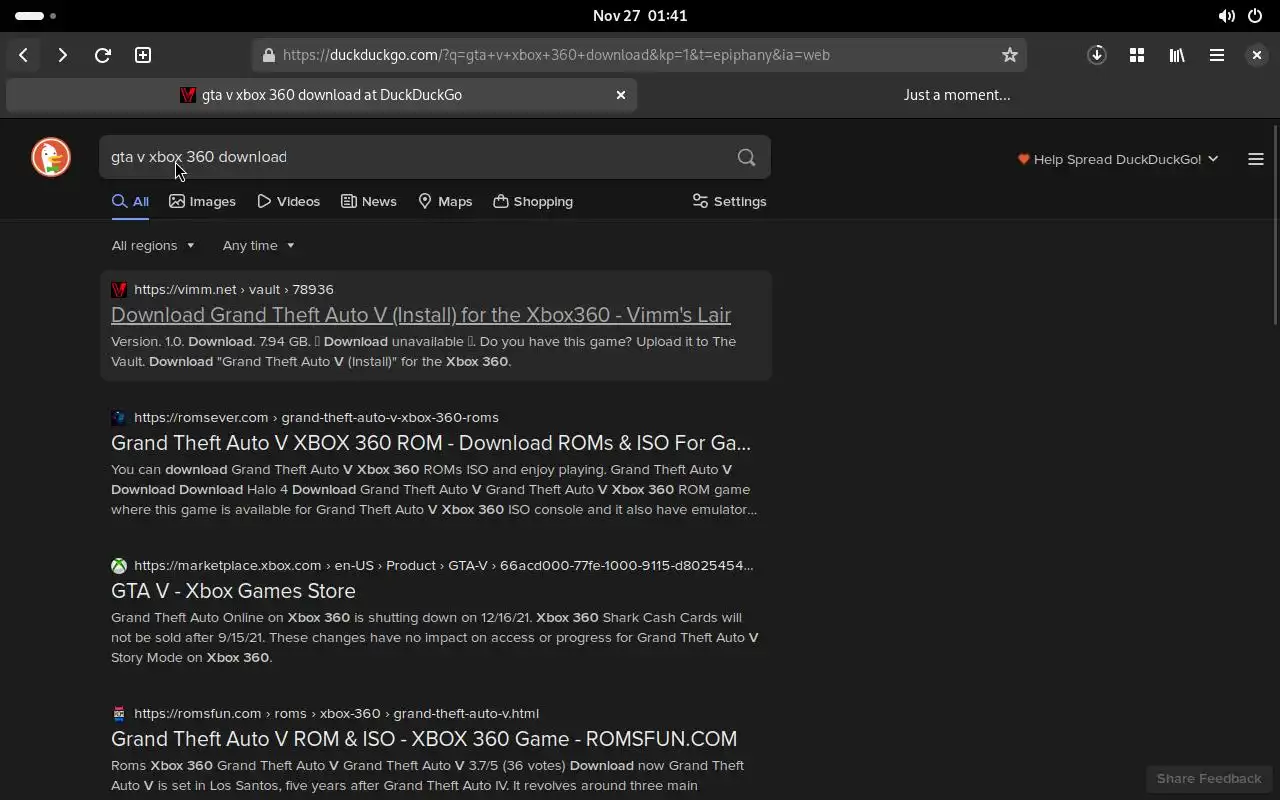Open search Settings
Image resolution: width=1280 pixels, height=800 pixels.
729,201
